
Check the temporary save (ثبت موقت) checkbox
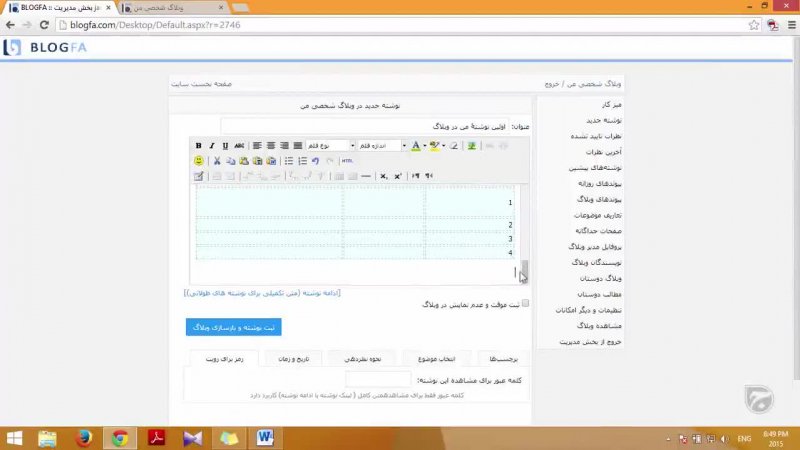pos(526,303)
